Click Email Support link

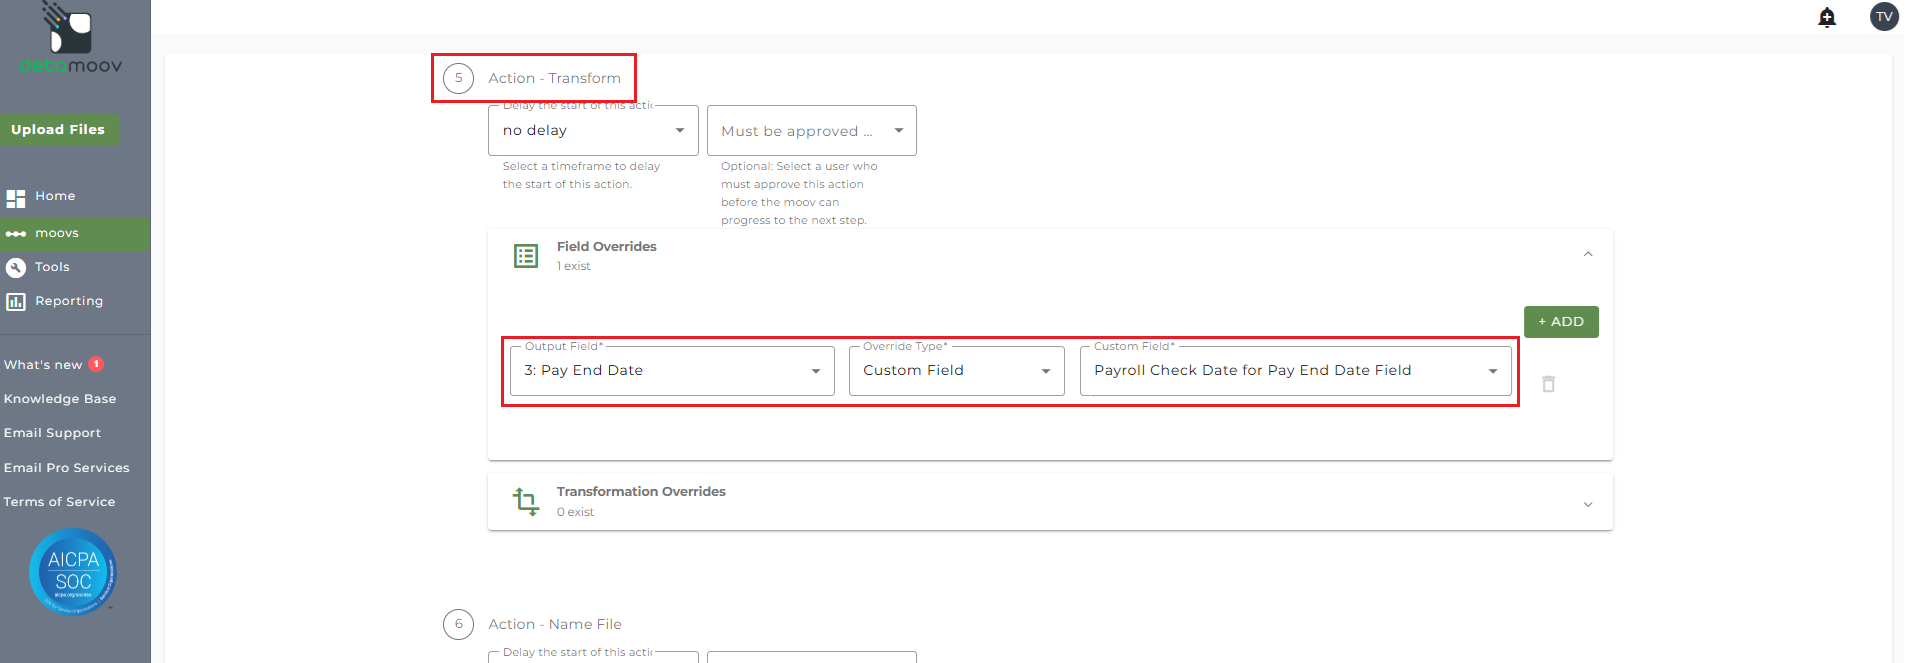coord(52,433)
